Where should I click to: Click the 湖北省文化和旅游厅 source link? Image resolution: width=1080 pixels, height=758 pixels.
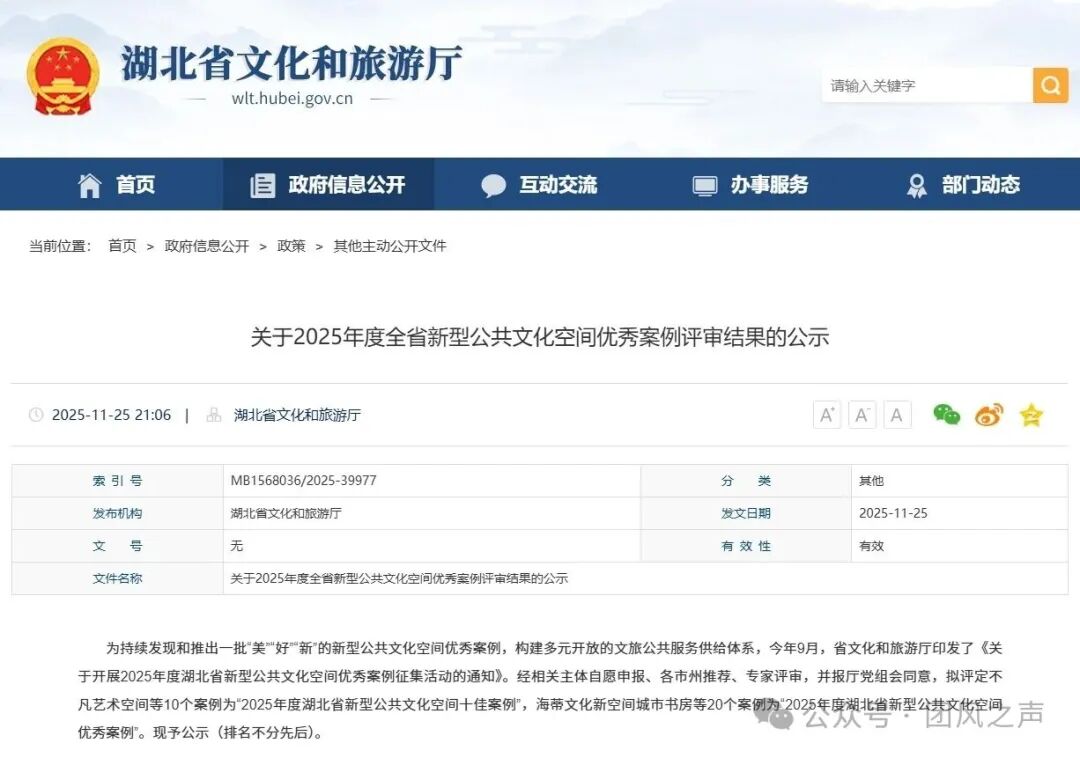297,415
